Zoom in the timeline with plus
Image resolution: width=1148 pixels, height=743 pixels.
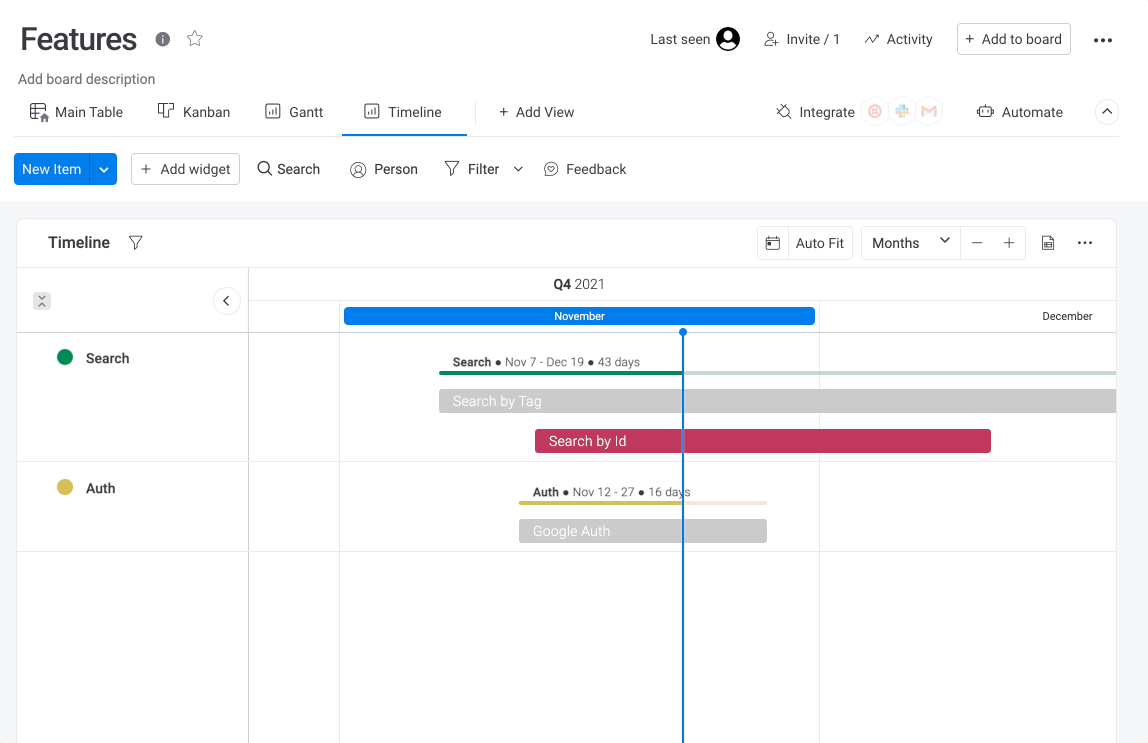point(1009,243)
